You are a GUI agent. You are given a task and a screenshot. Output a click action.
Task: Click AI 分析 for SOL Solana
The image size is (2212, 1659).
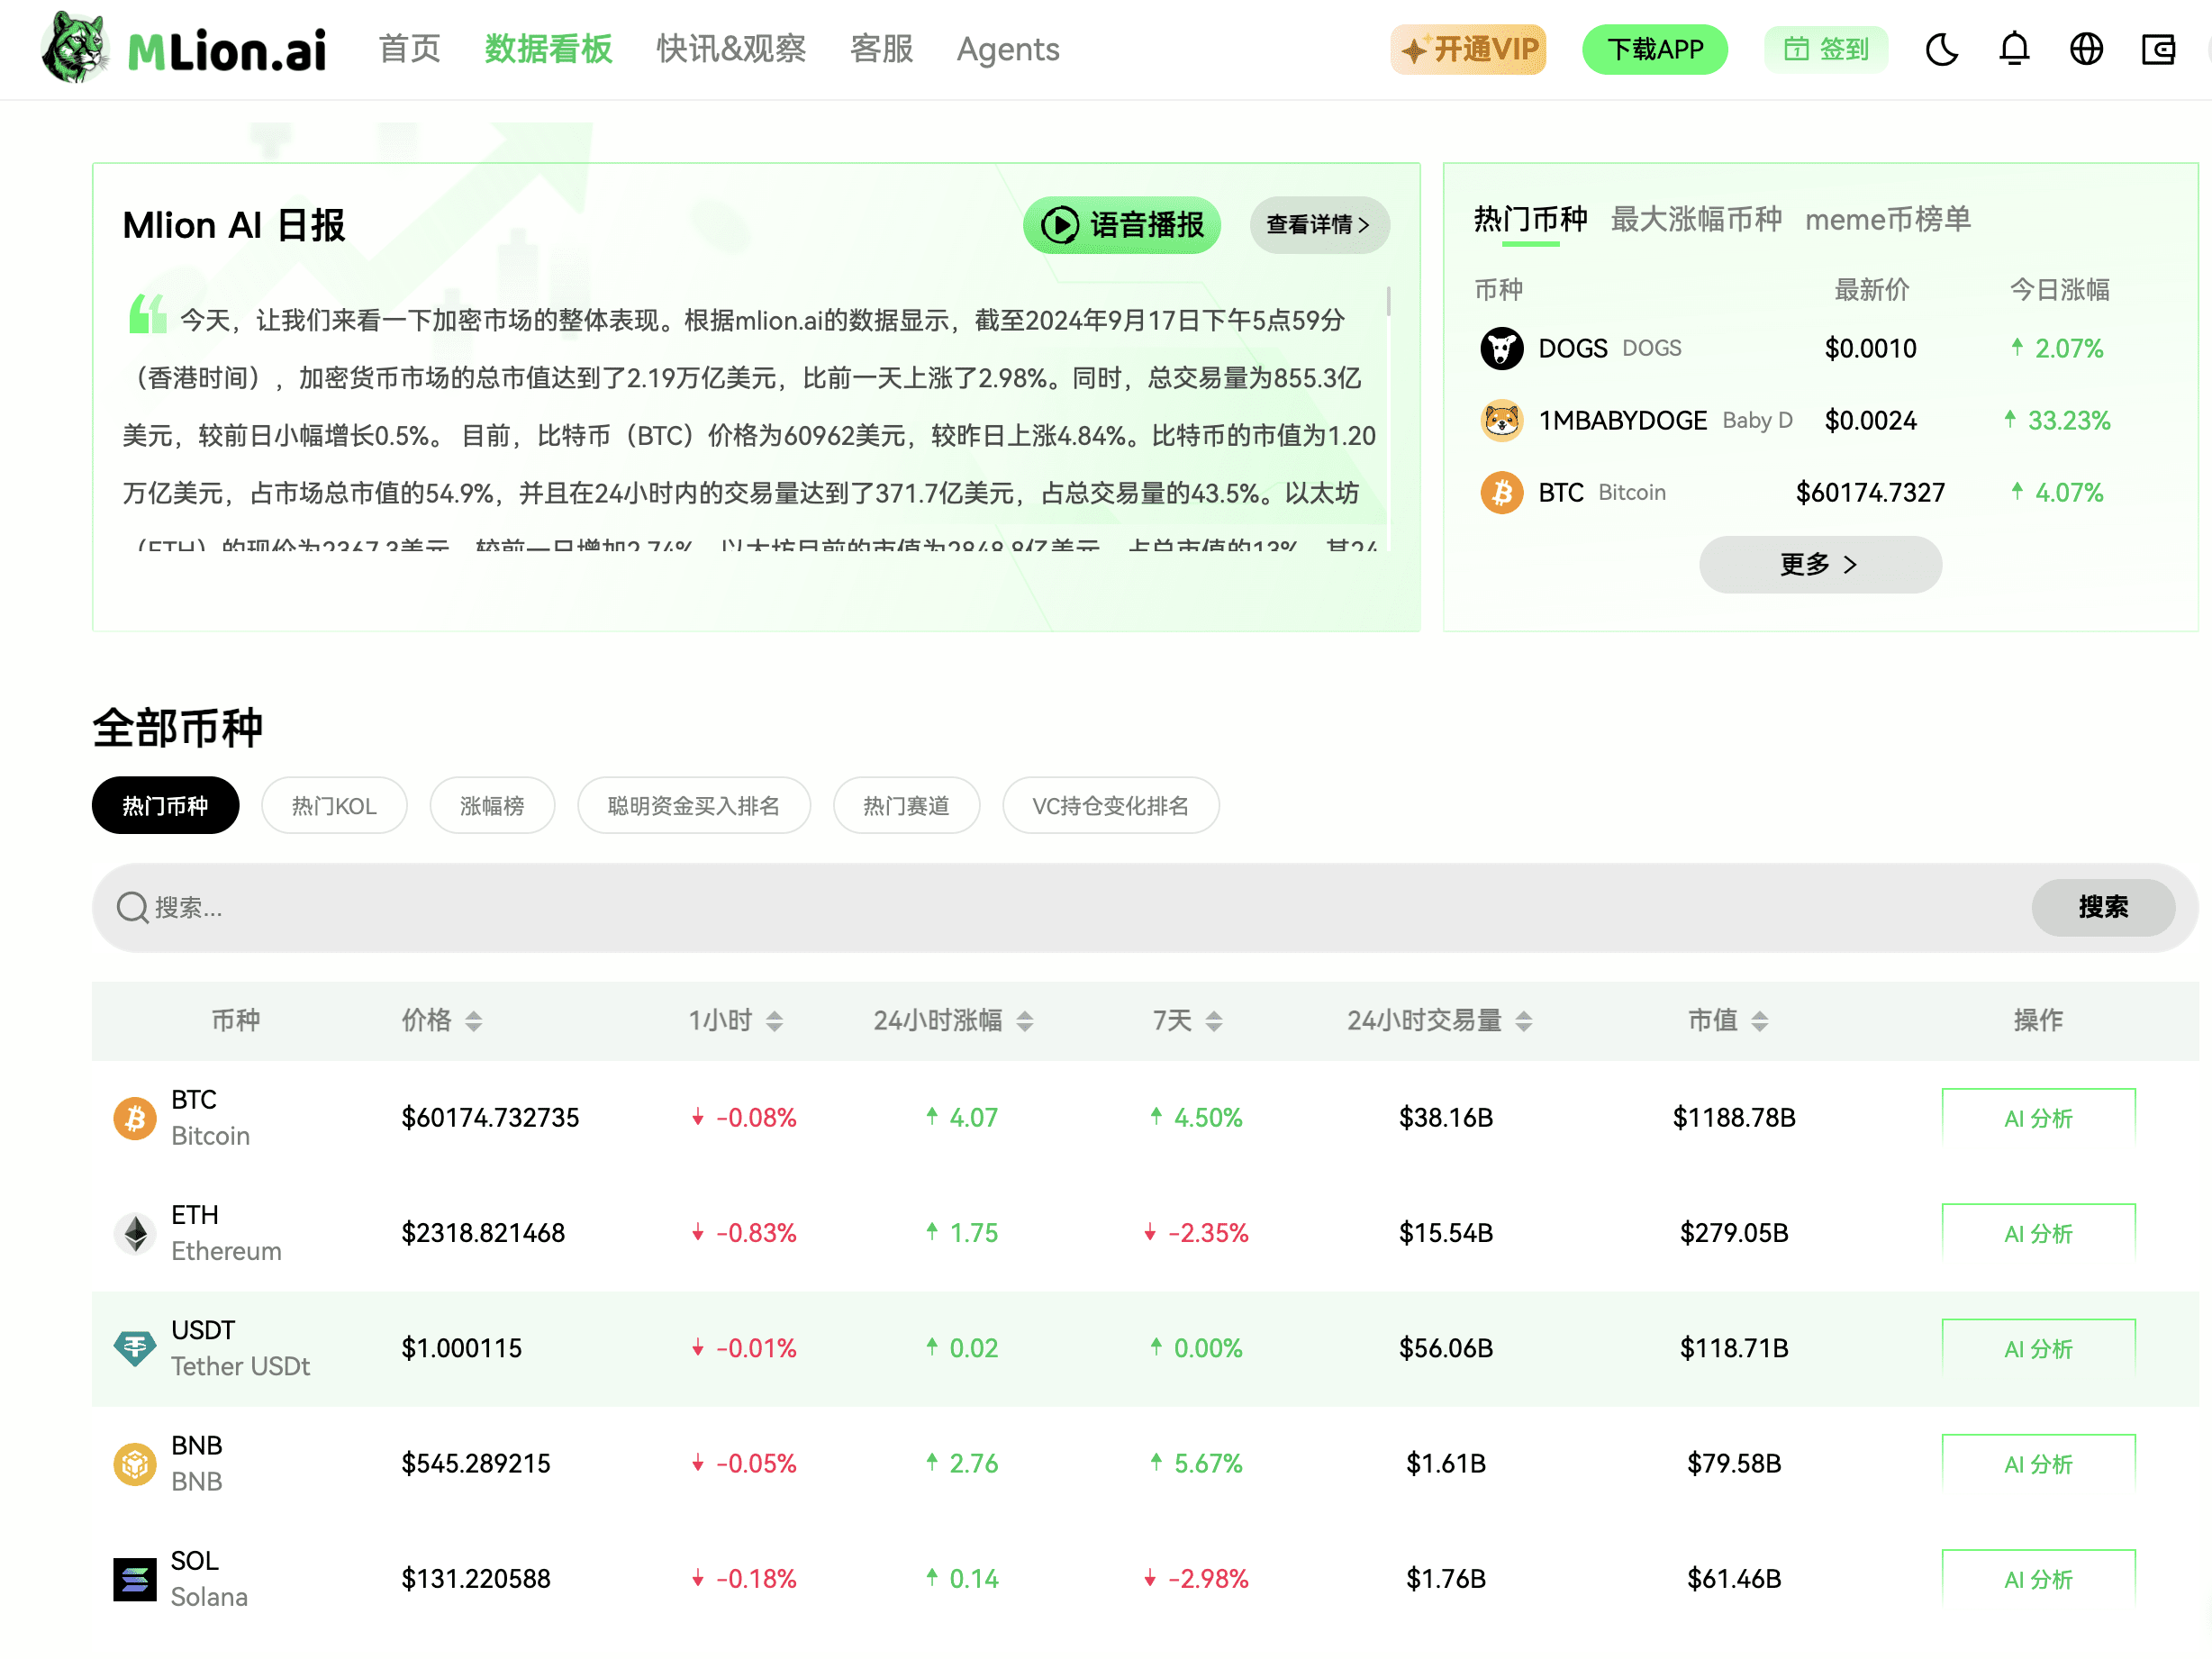(2038, 1578)
